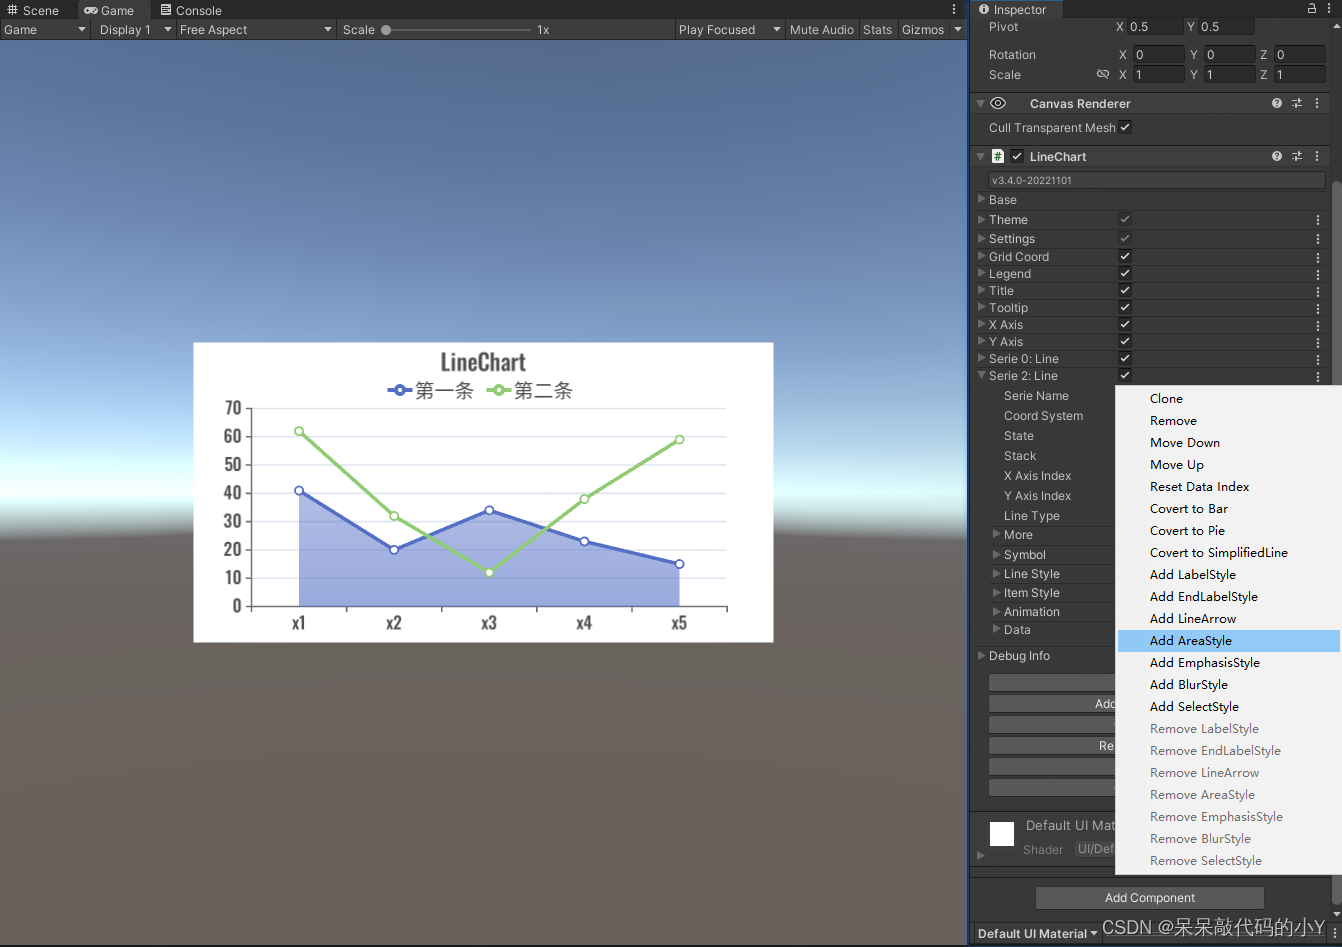This screenshot has height=947, width=1342.
Task: Expand the Data foldout
Action: pos(996,629)
